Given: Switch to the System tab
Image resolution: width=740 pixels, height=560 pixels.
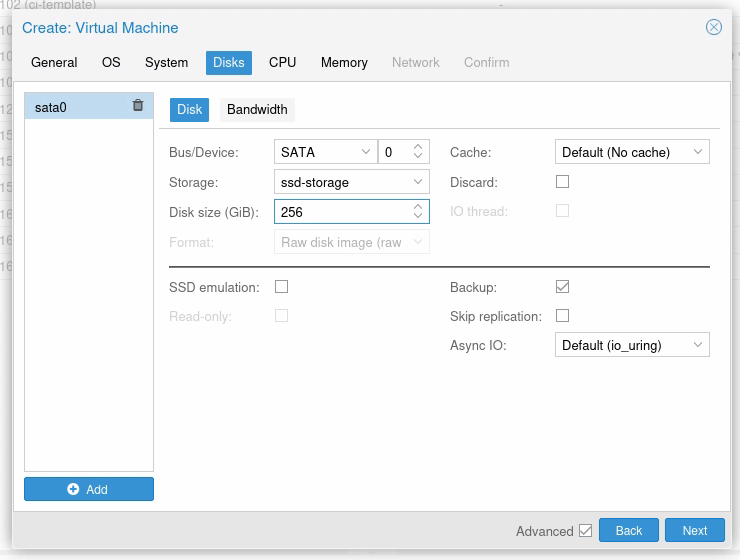Looking at the screenshot, I should tap(166, 62).
